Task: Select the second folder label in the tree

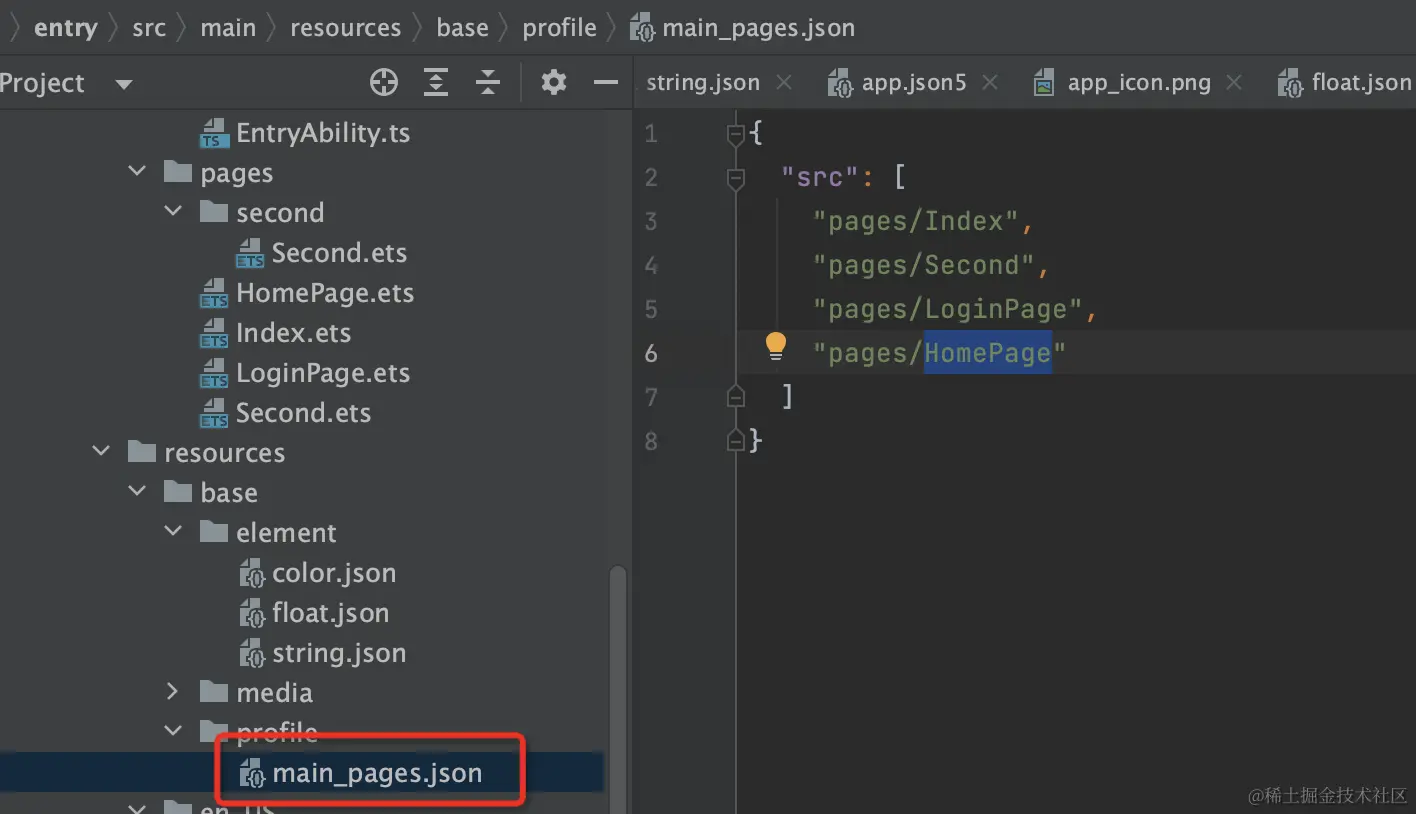Action: [280, 213]
